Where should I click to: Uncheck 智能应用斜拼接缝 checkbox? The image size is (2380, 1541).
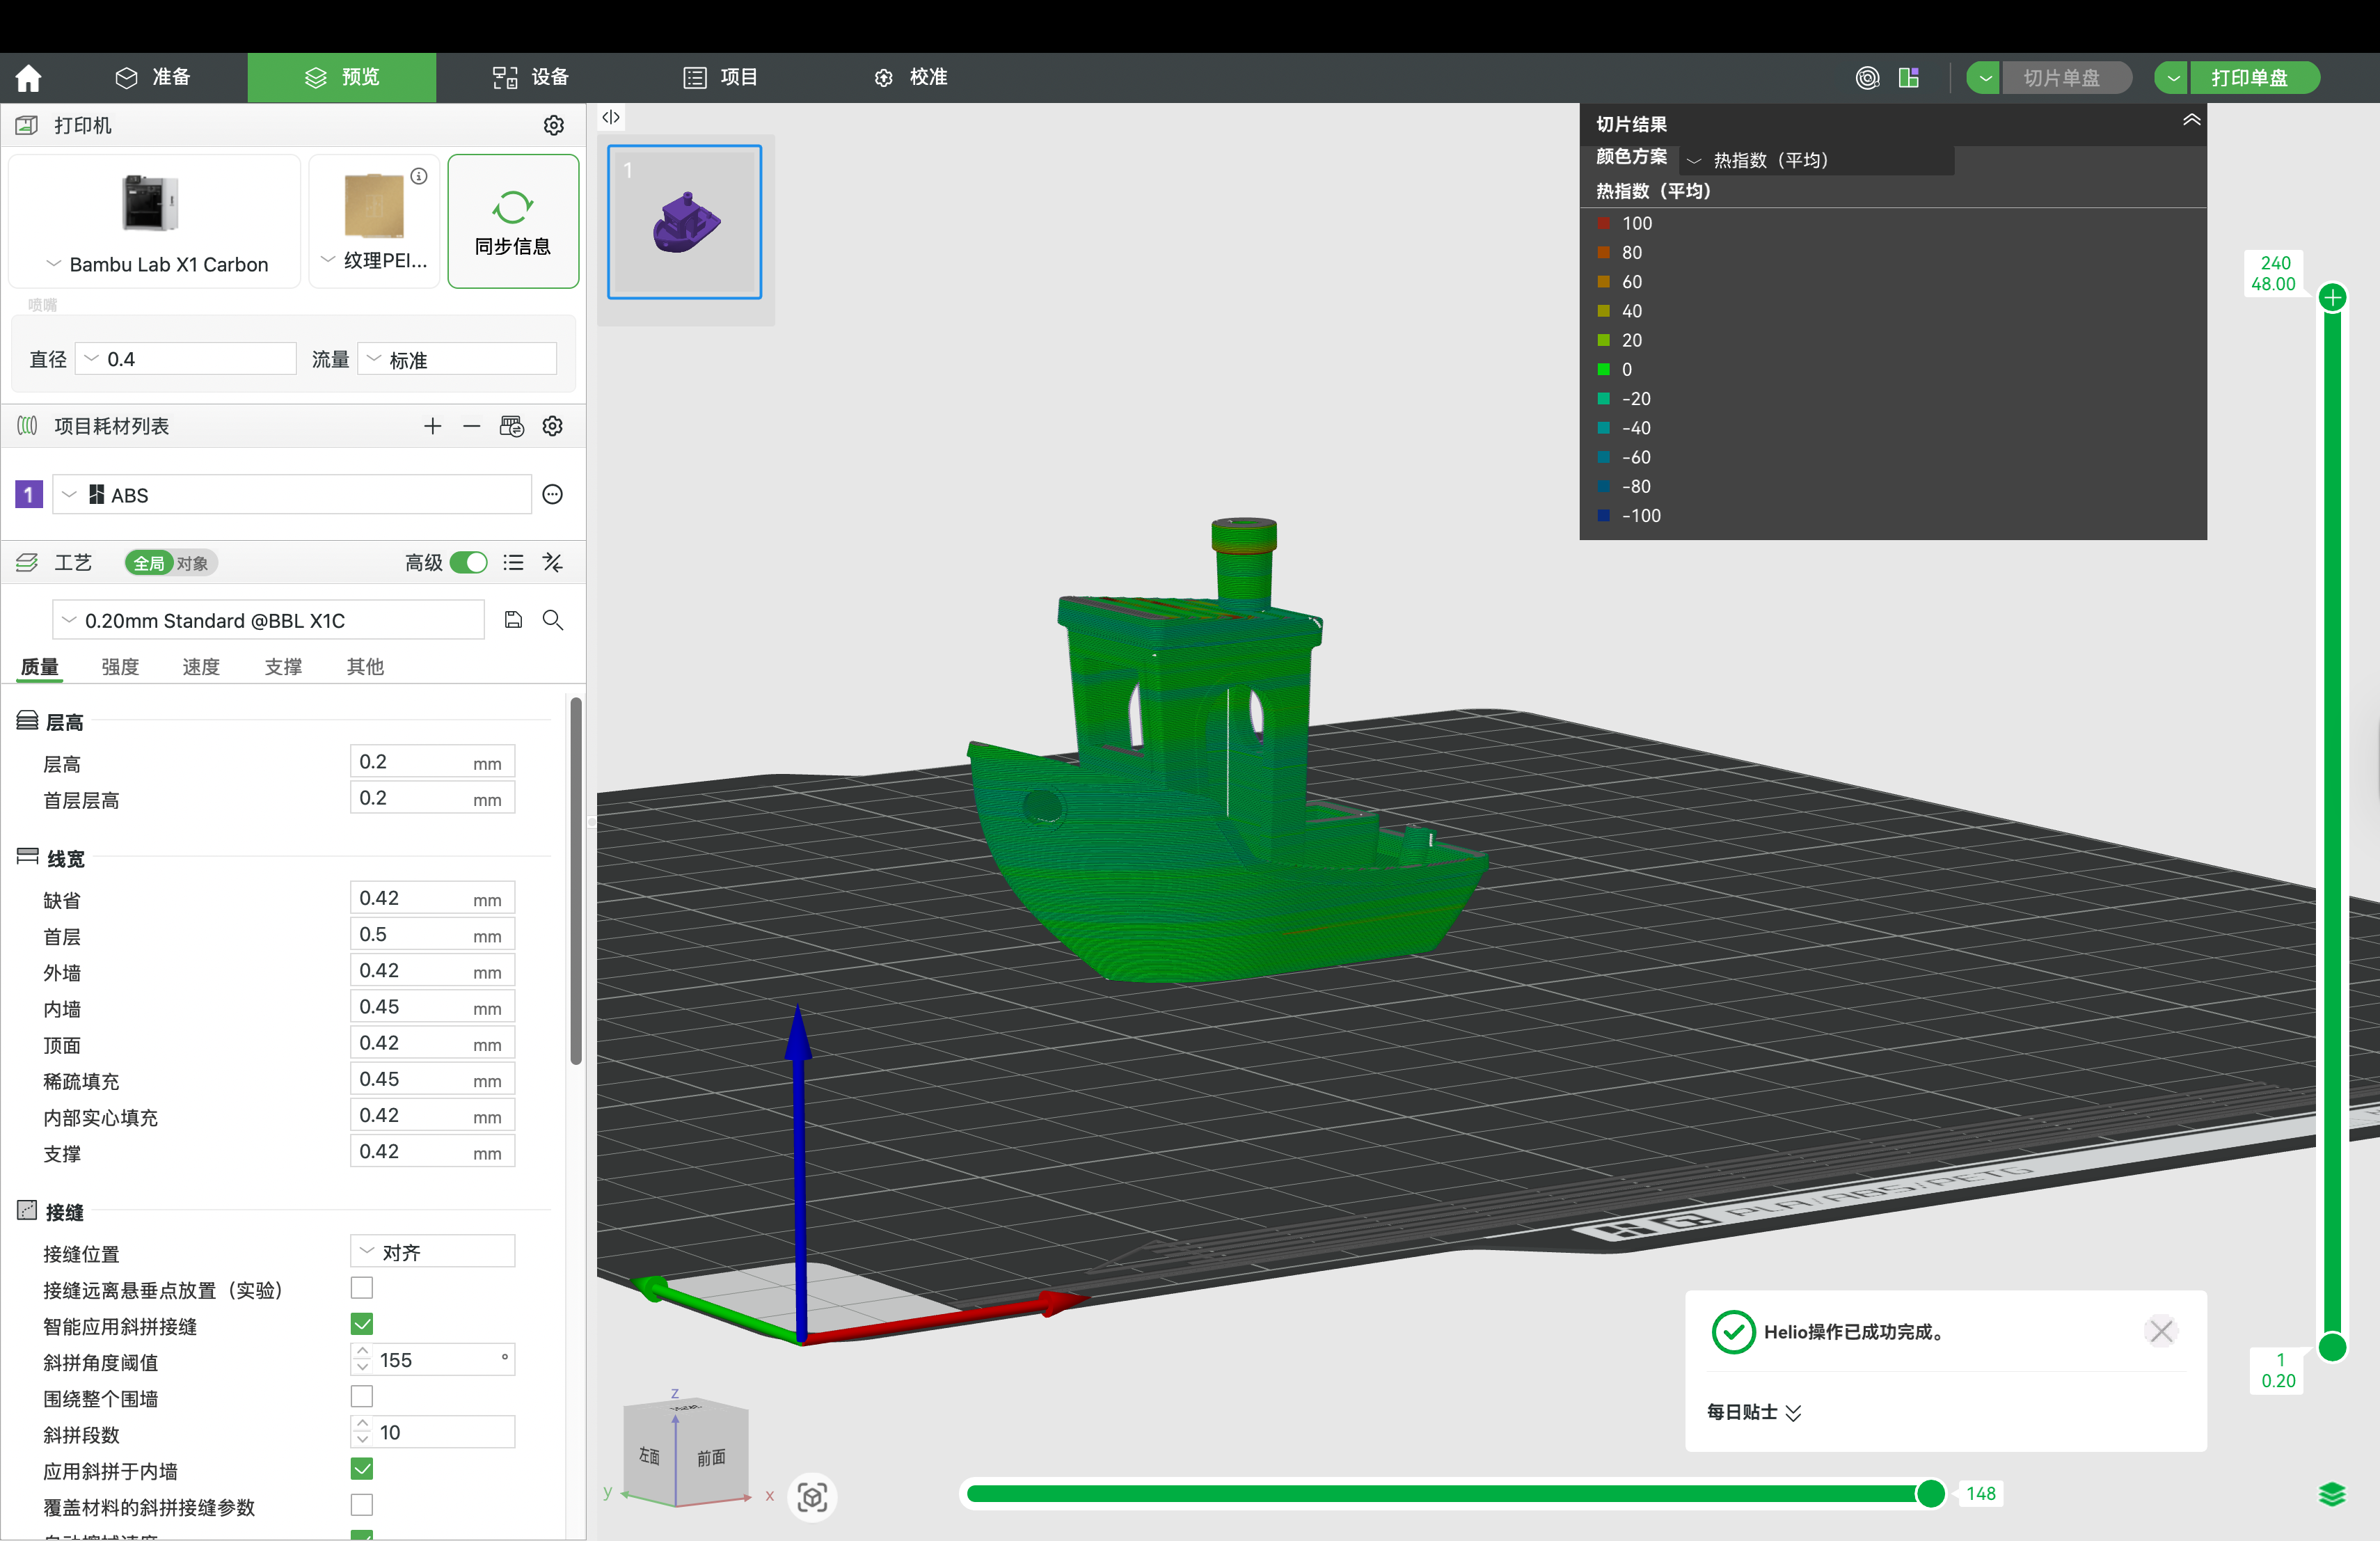tap(362, 1324)
